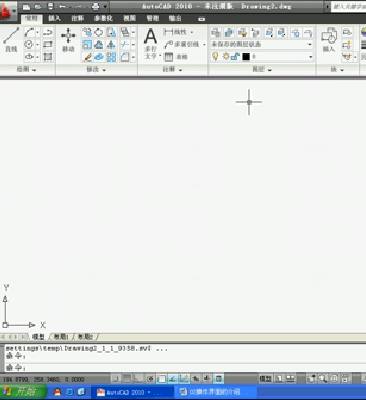Click the Multileader (多重引线) button
The height and width of the screenshot is (400, 366).
(182, 44)
